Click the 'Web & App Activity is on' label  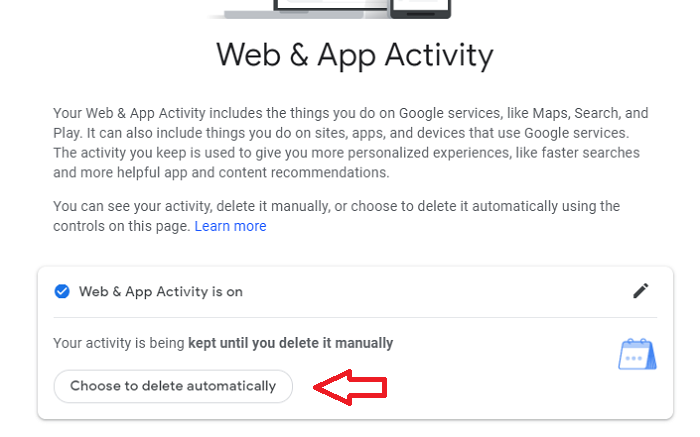click(161, 291)
